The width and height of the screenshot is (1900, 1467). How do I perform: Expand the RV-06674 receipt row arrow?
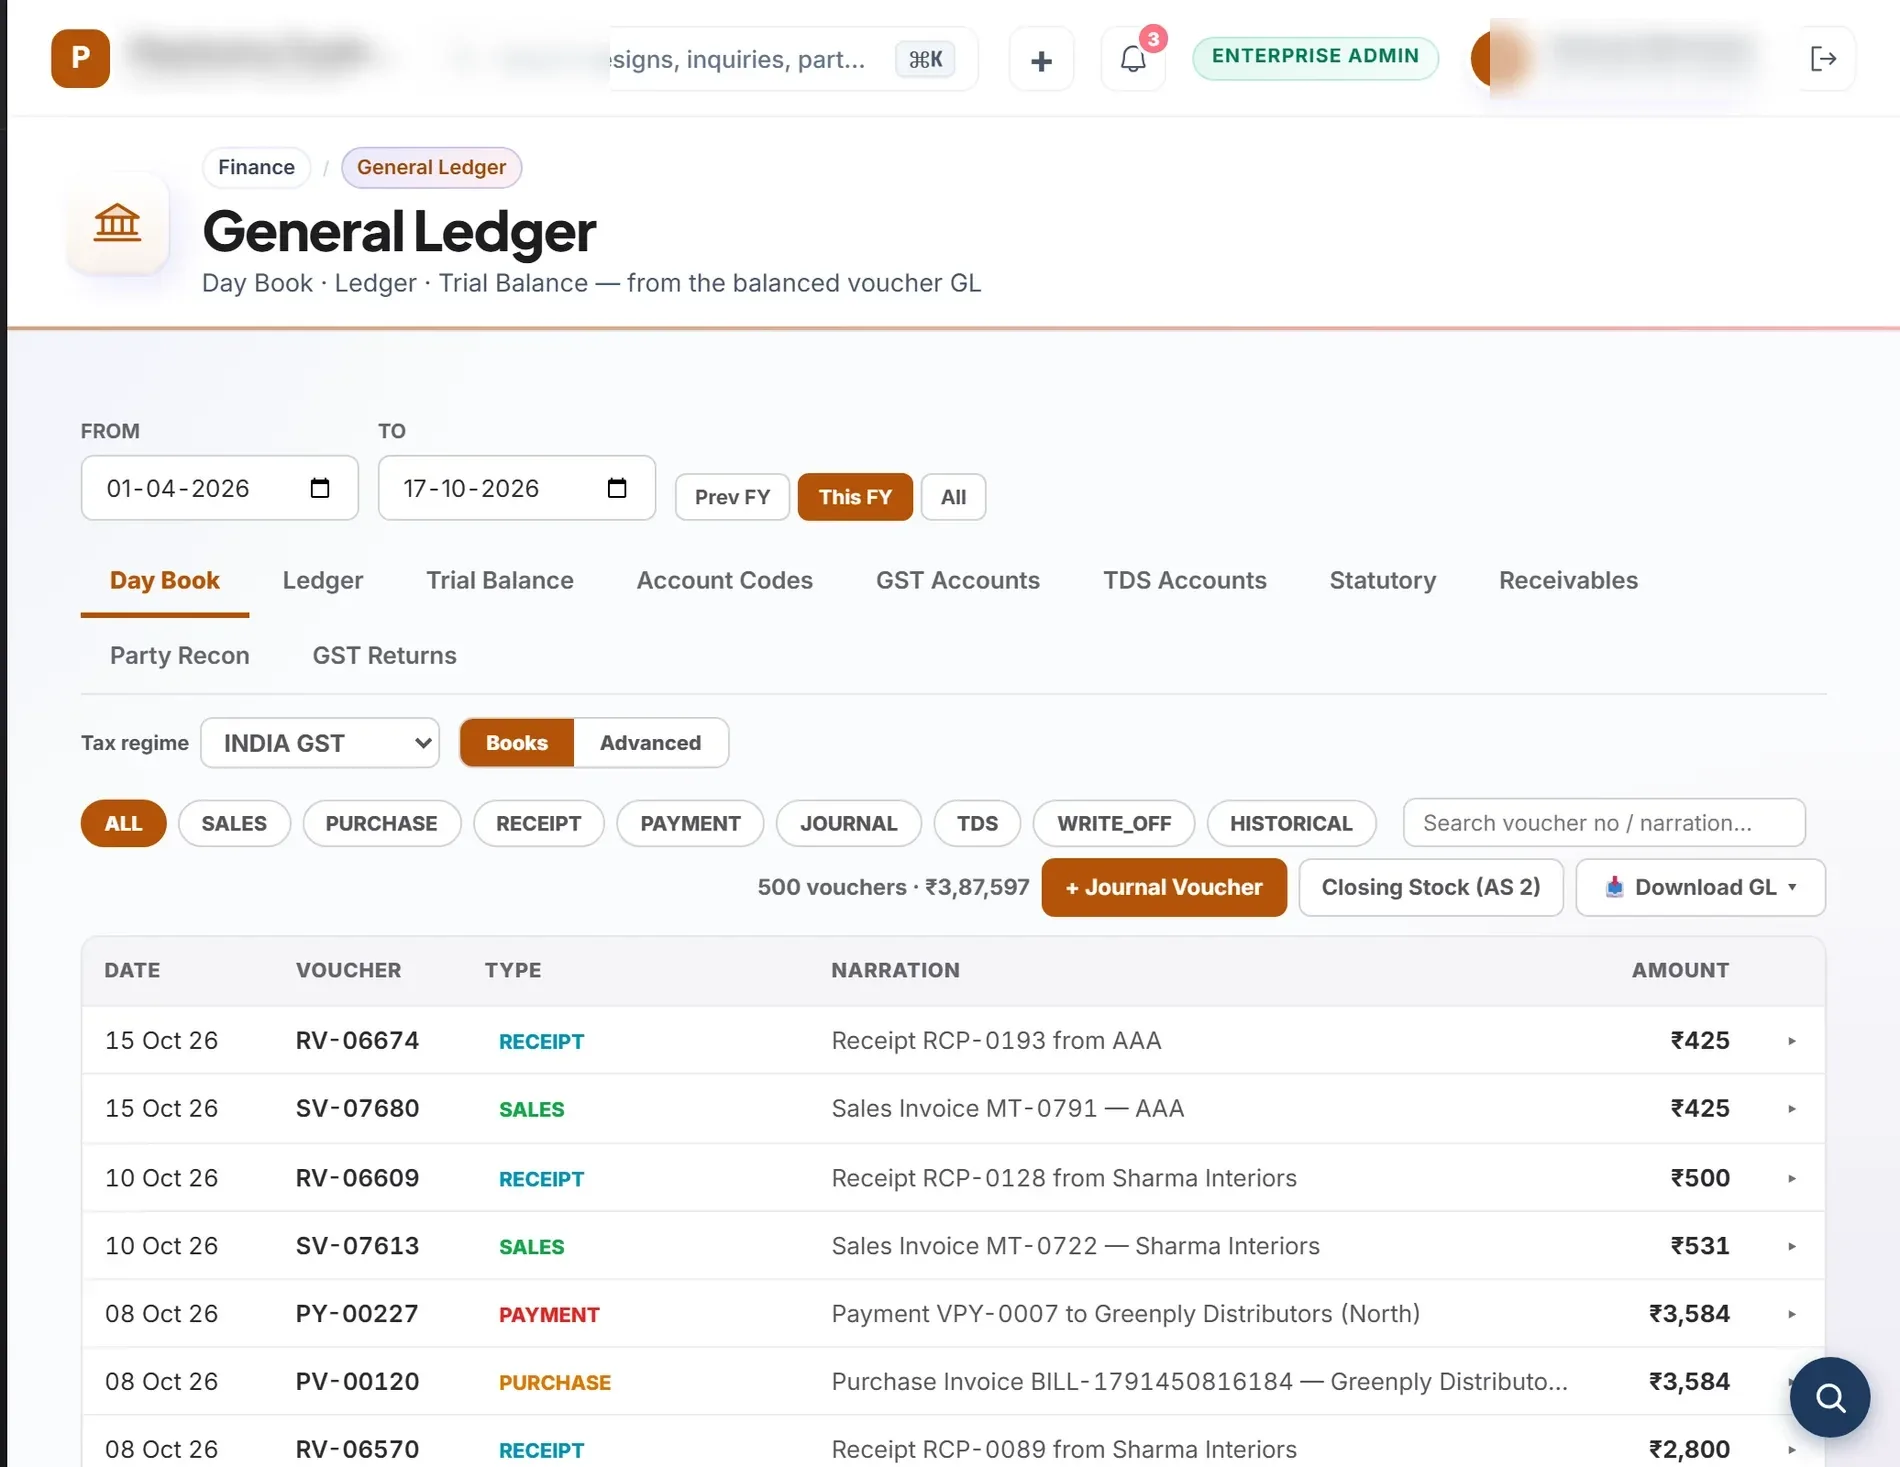1792,1041
